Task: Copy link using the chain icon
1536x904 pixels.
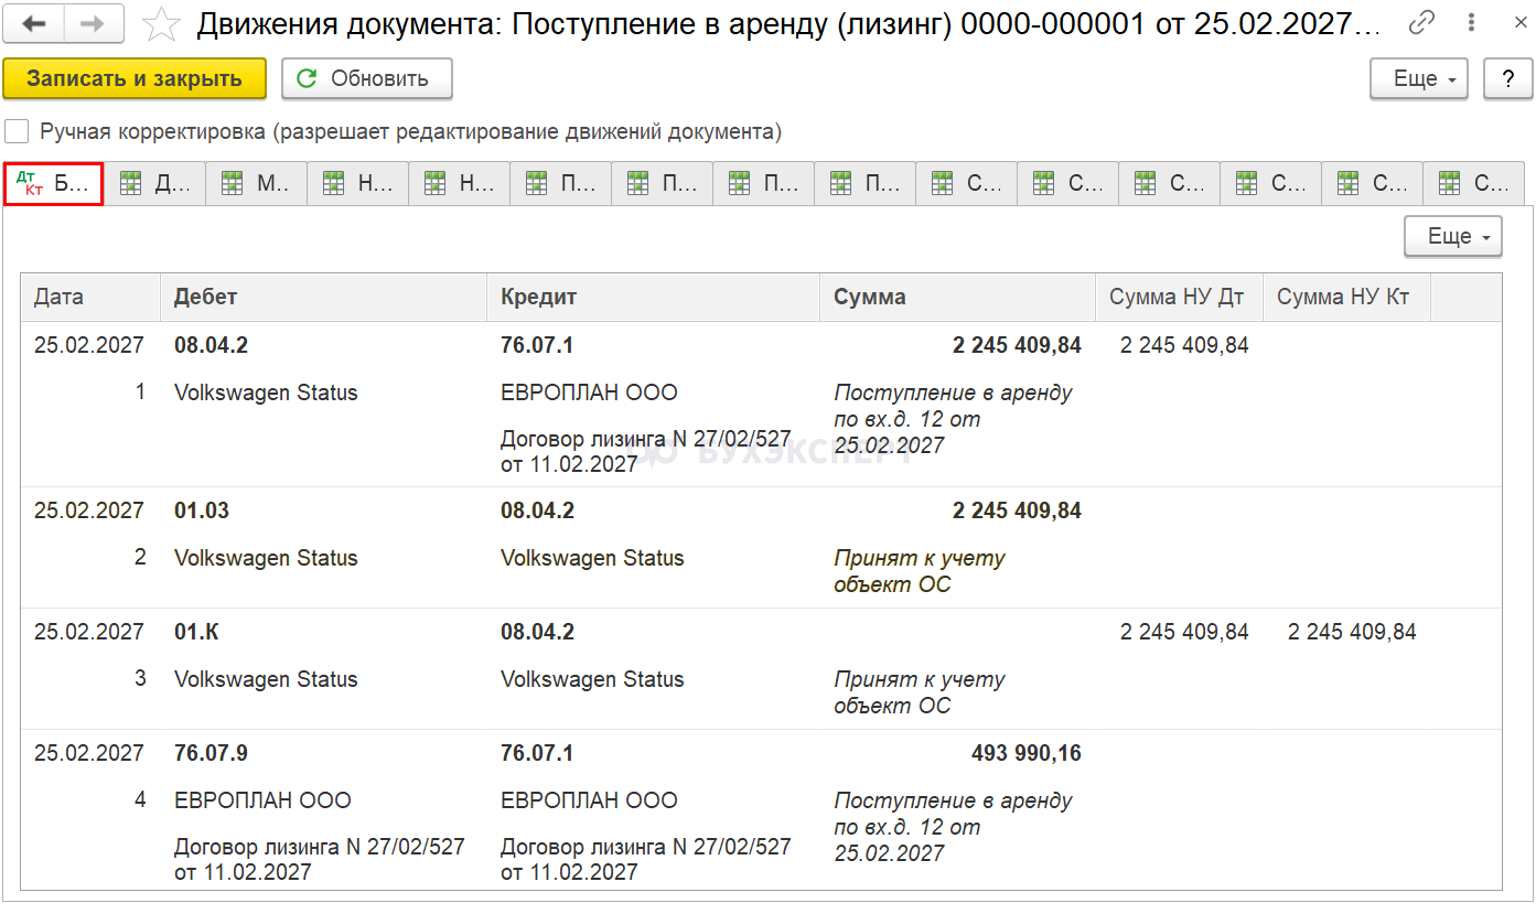Action: pyautogui.click(x=1421, y=22)
